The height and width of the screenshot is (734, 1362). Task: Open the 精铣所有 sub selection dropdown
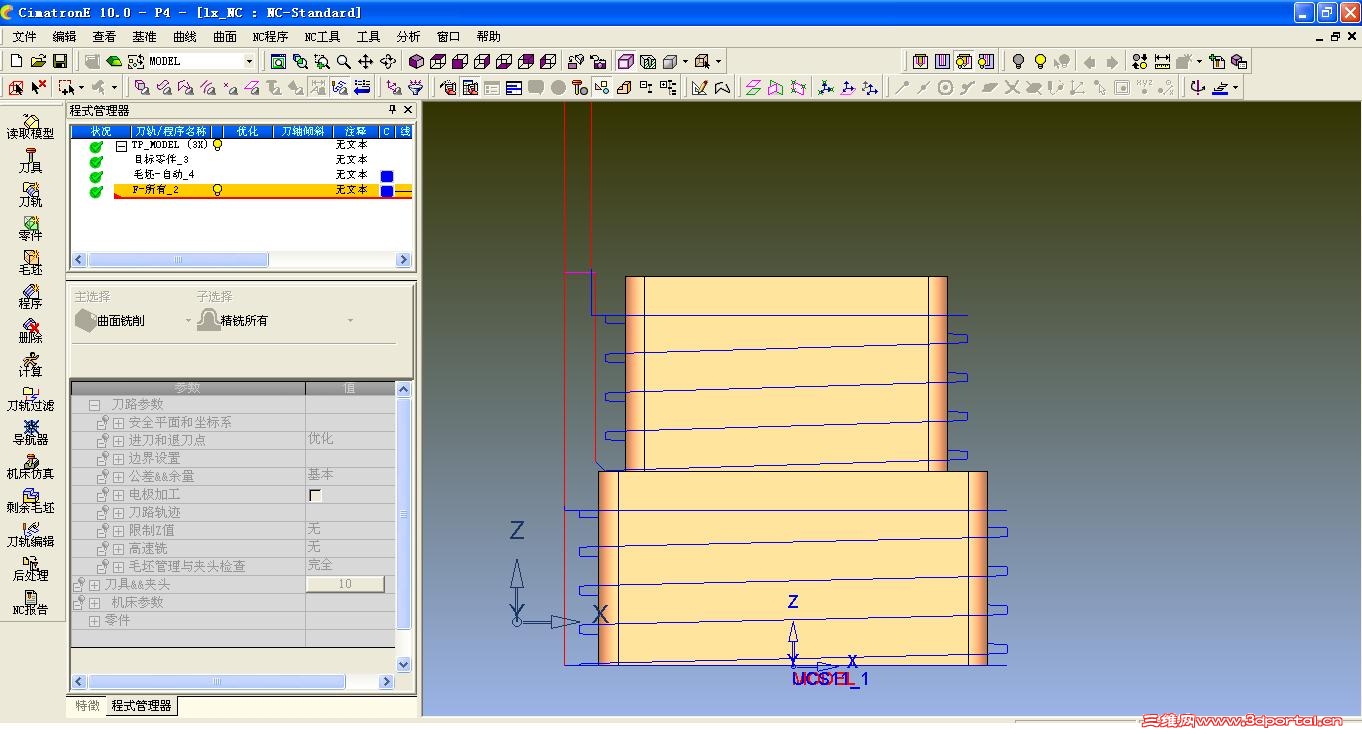tap(350, 321)
